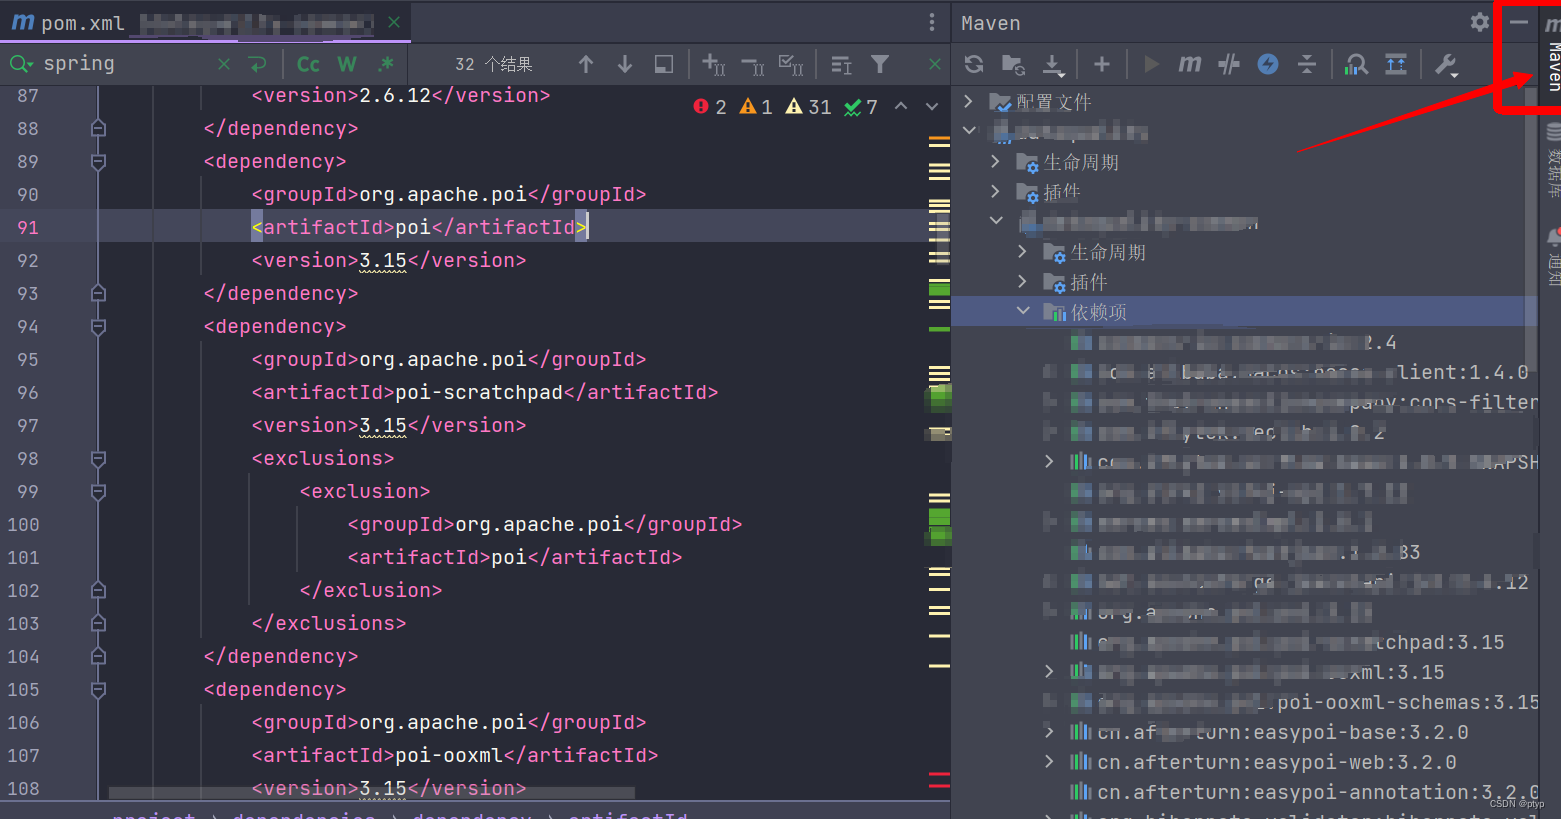Open search filter options
This screenshot has height=819, width=1561.
point(880,64)
